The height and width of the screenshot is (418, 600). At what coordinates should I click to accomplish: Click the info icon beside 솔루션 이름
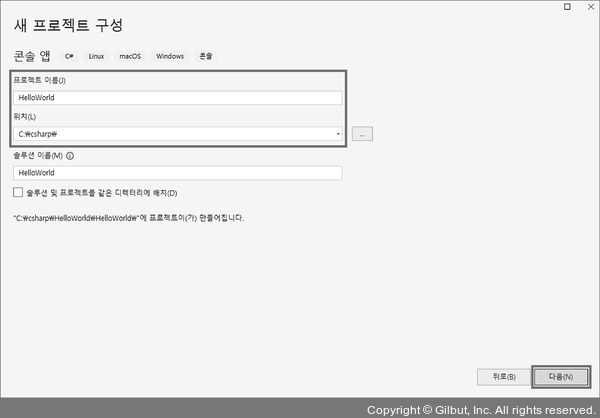[70, 156]
